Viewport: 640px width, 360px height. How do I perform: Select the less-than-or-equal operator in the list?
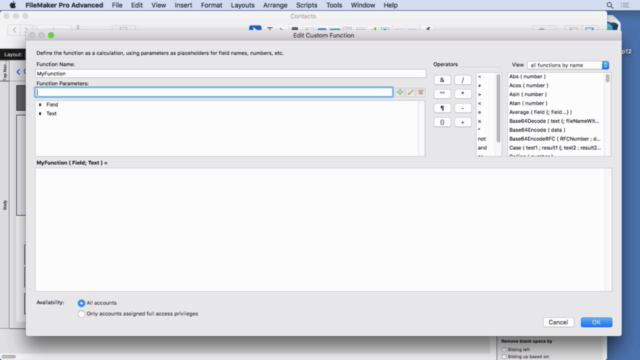(x=480, y=121)
